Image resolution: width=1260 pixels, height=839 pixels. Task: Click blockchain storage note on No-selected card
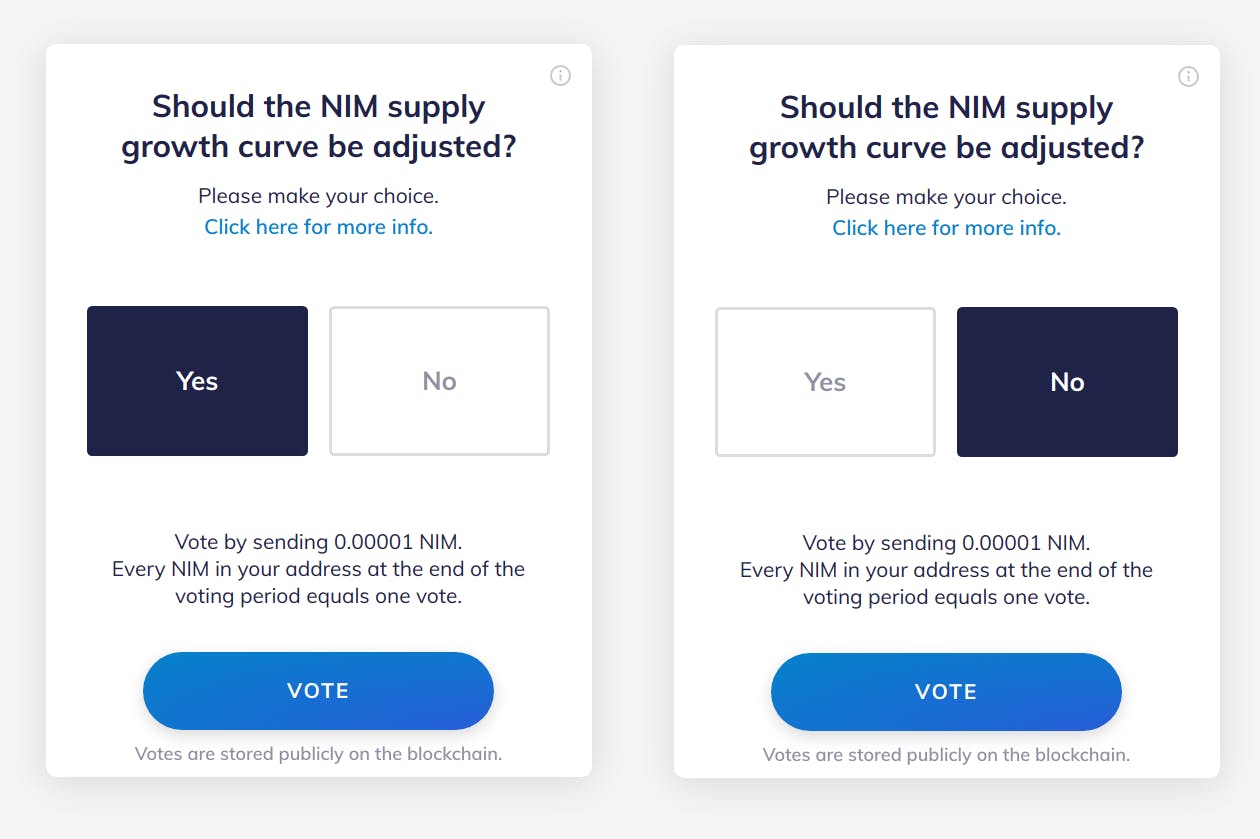(946, 755)
